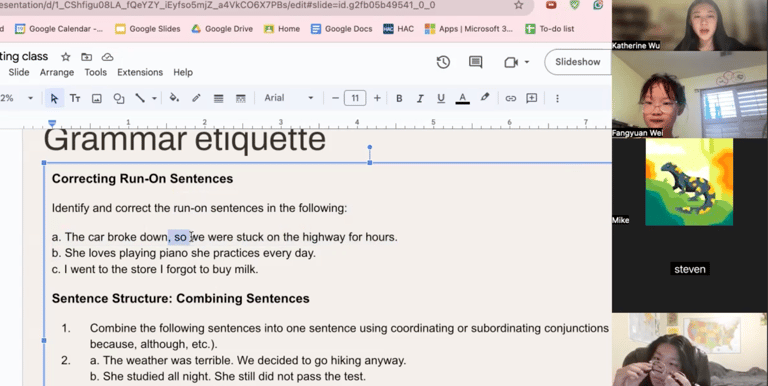Open the Arrange menu

[57, 72]
